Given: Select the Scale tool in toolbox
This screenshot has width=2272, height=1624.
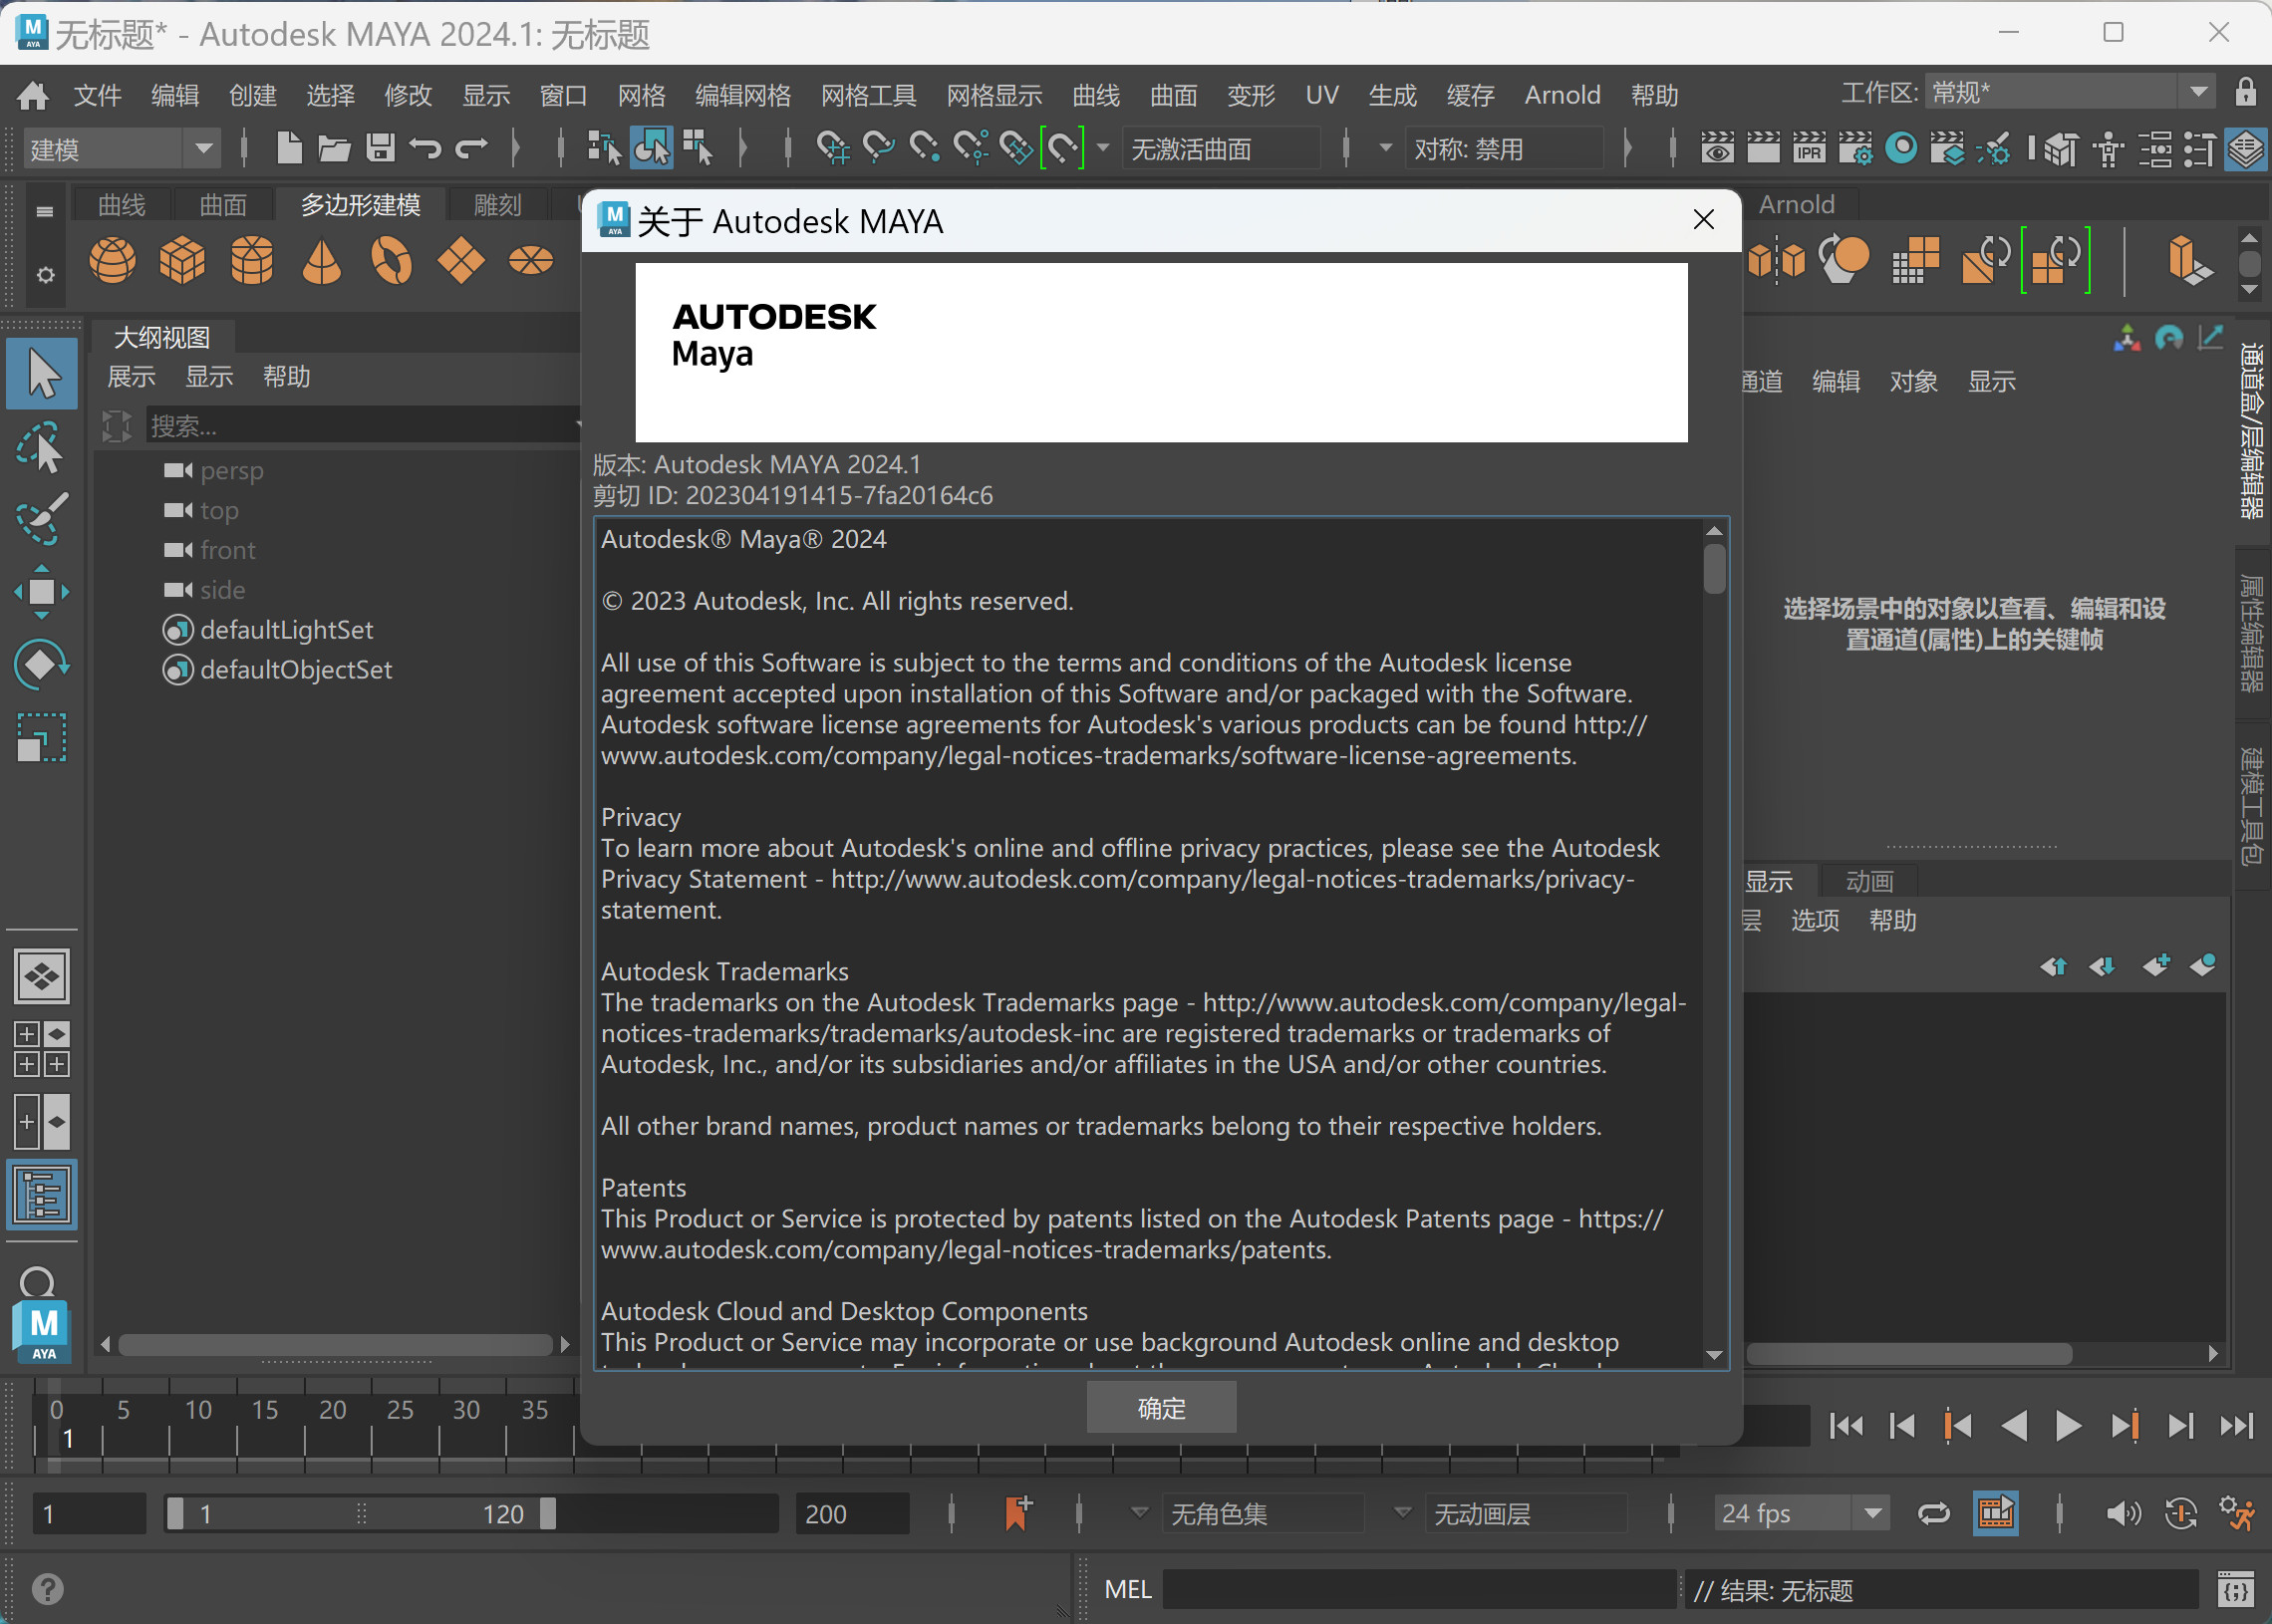Looking at the screenshot, I should [42, 738].
